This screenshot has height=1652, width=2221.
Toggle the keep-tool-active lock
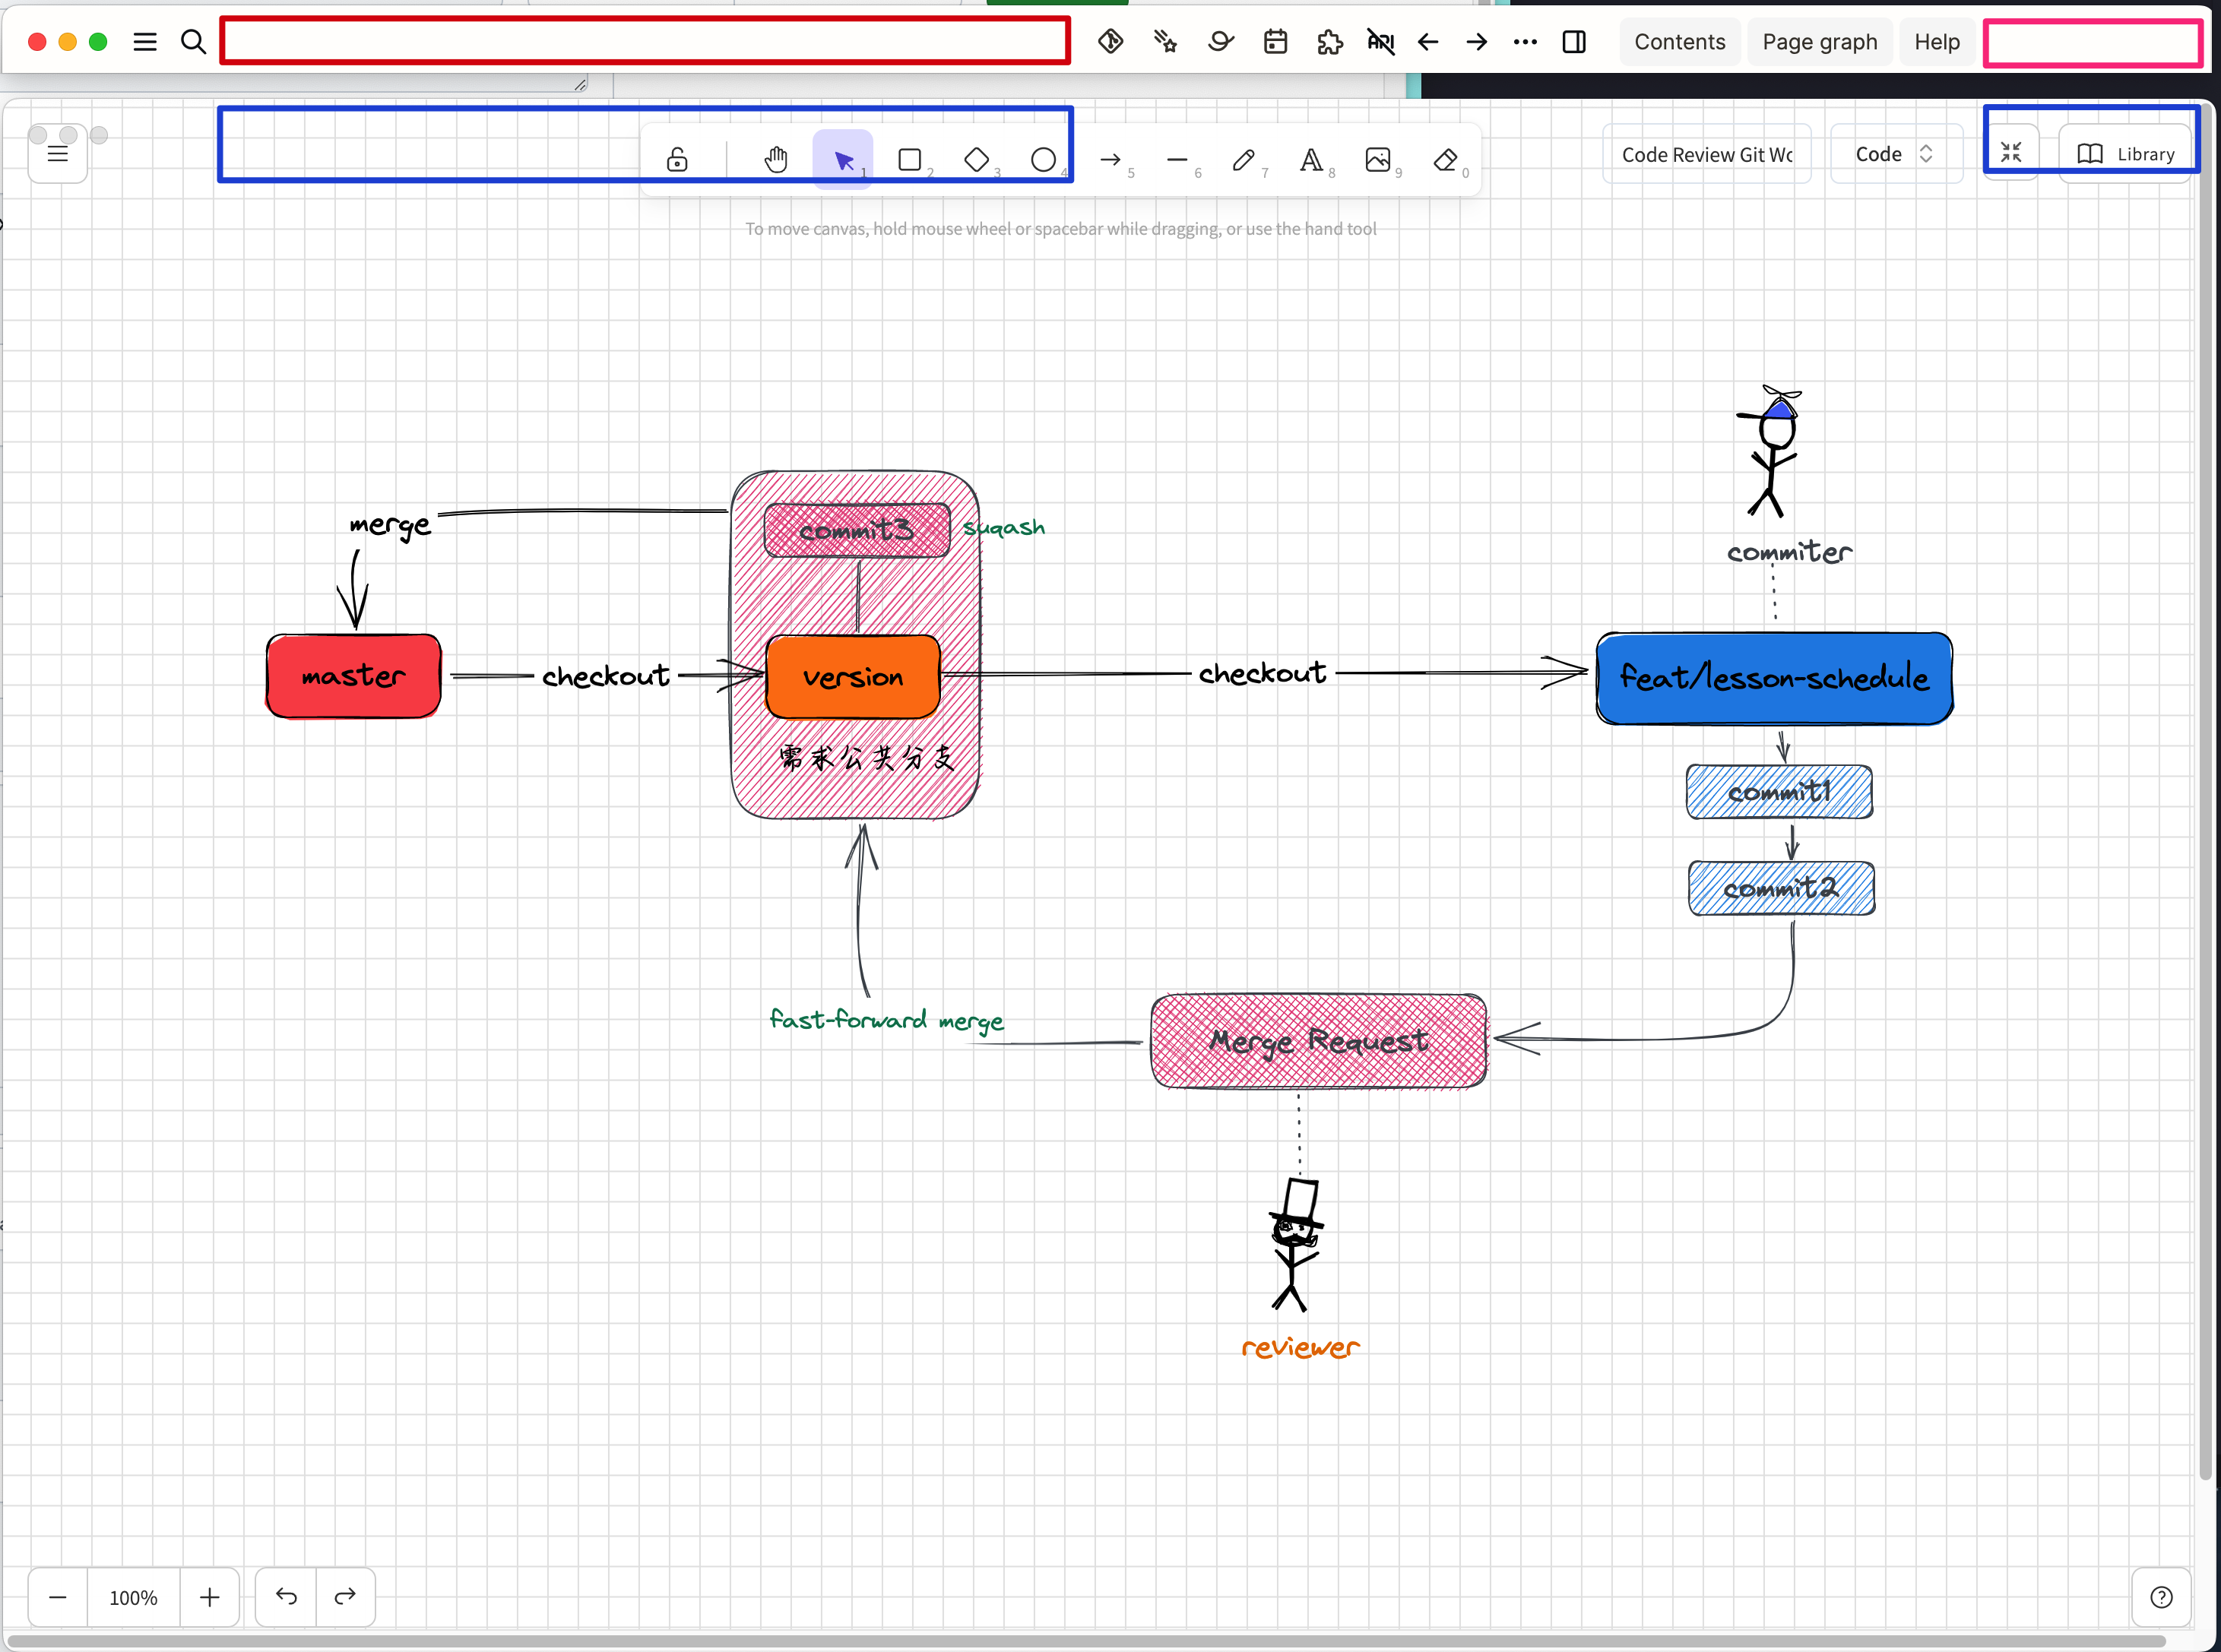coord(677,159)
